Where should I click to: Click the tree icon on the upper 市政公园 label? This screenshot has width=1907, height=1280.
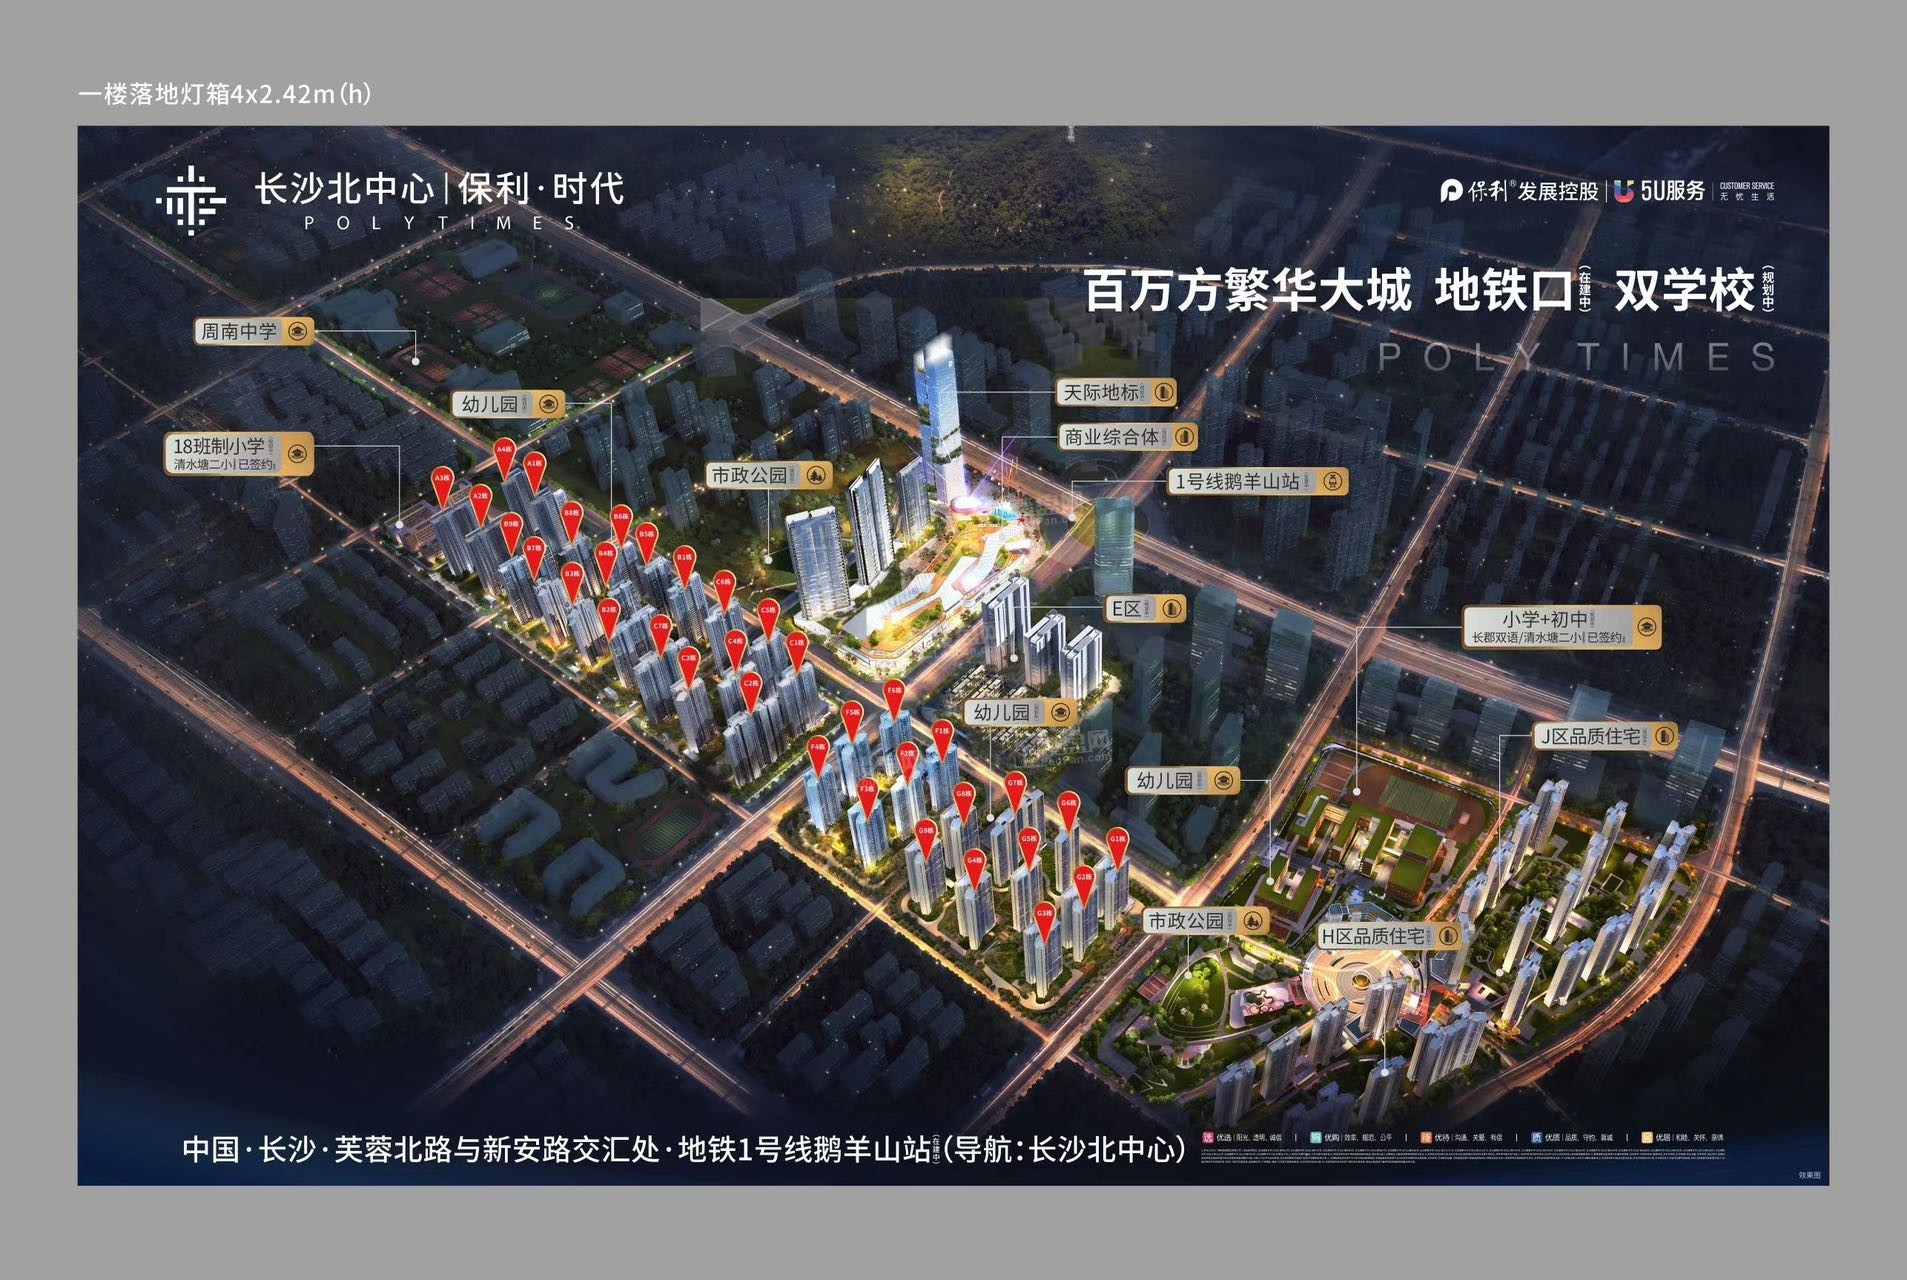click(x=815, y=472)
